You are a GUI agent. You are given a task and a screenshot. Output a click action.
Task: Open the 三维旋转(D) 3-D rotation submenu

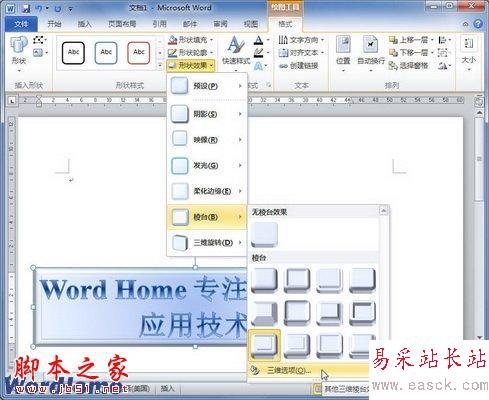pos(207,243)
